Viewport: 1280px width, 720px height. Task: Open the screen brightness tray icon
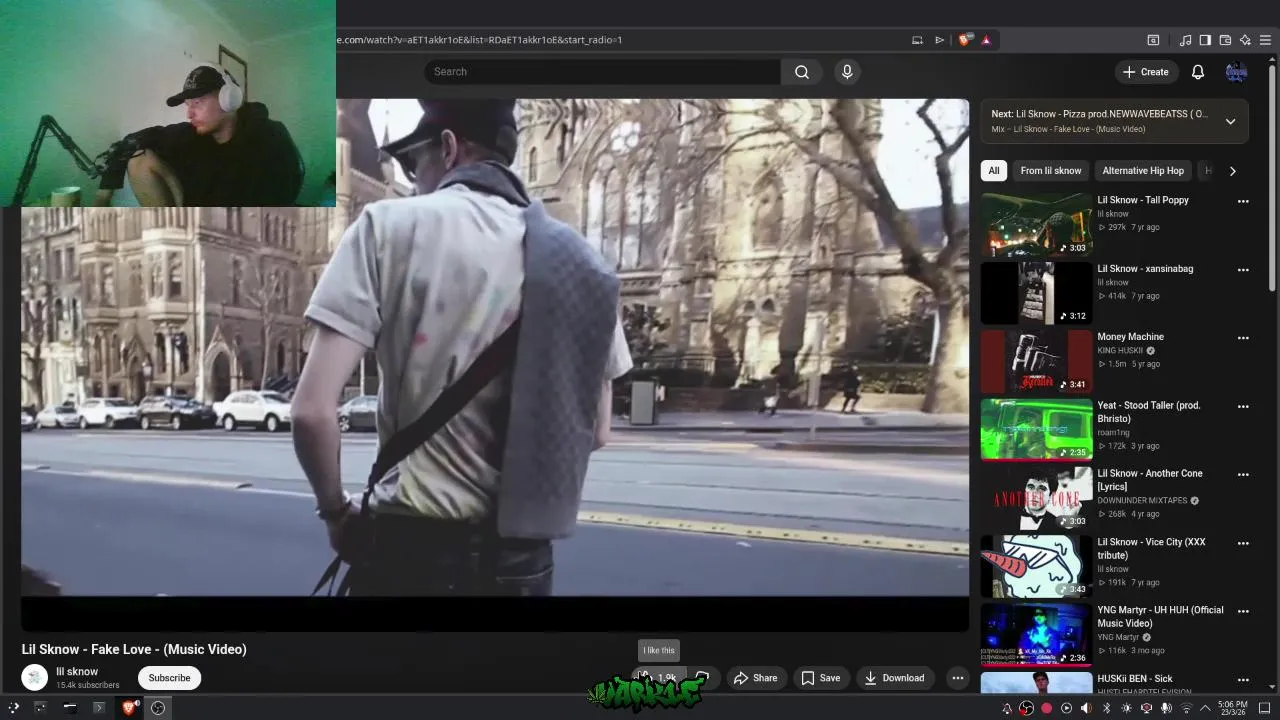pyautogui.click(x=1127, y=709)
